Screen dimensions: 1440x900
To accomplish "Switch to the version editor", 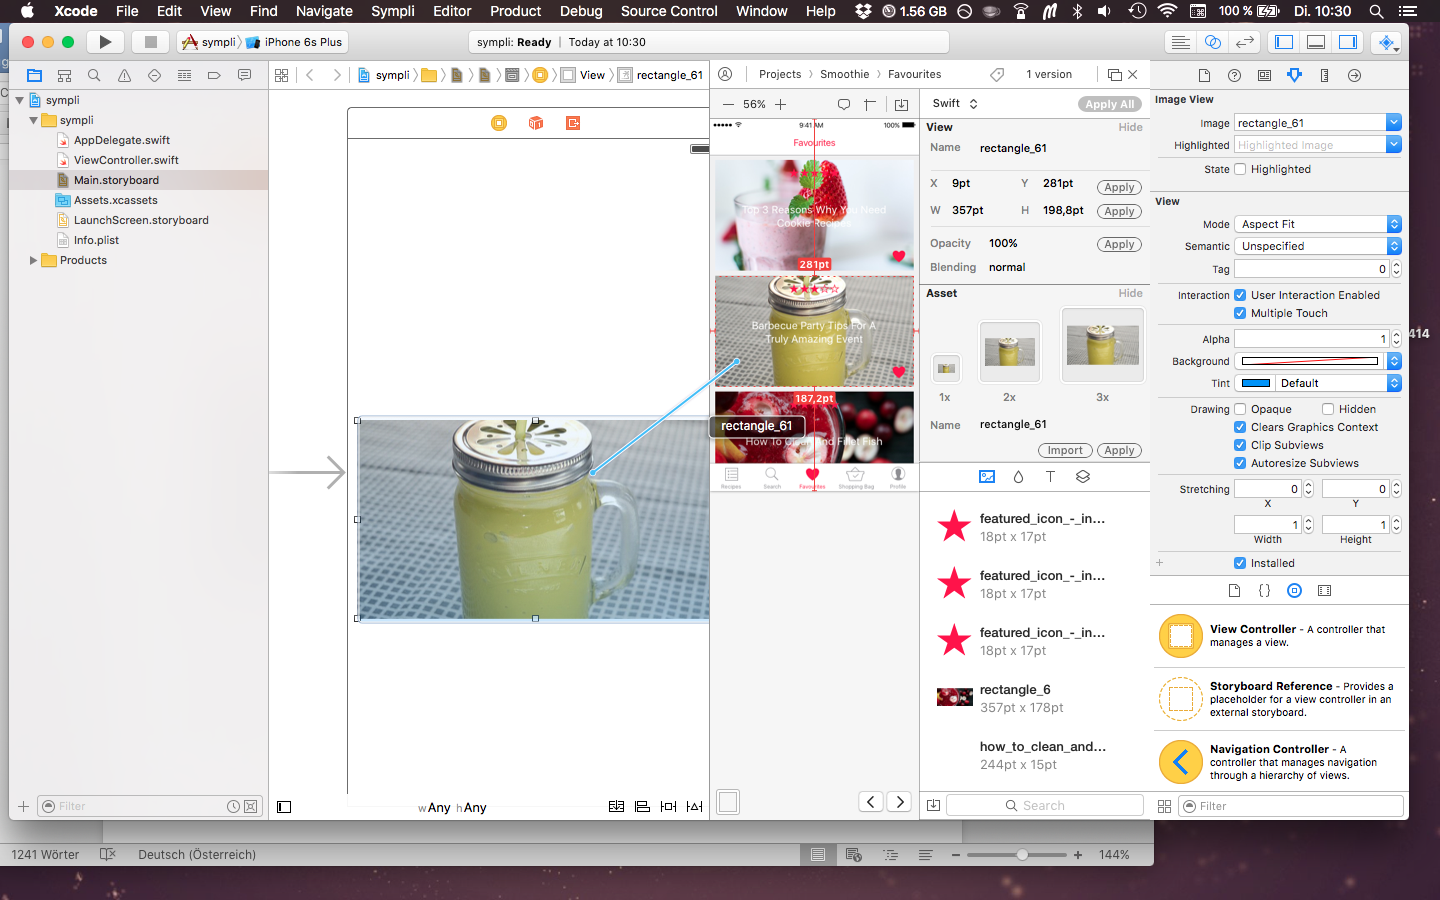I will (x=1245, y=42).
